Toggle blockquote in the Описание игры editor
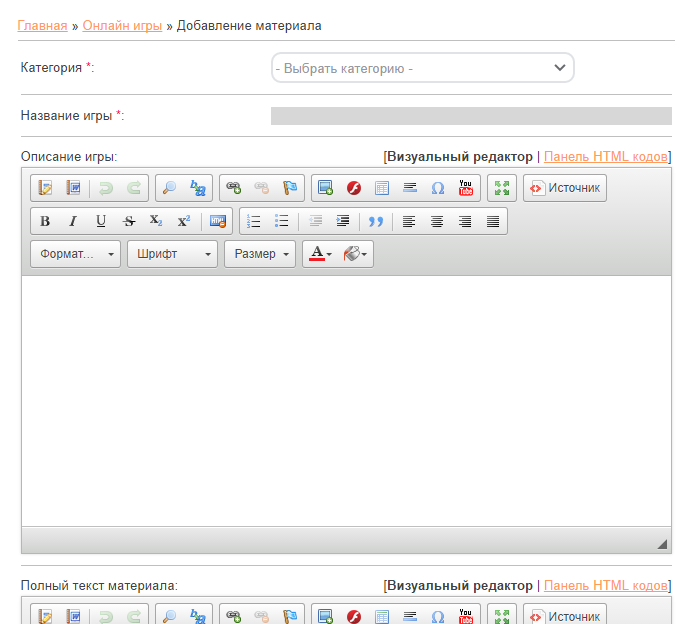 click(x=376, y=221)
